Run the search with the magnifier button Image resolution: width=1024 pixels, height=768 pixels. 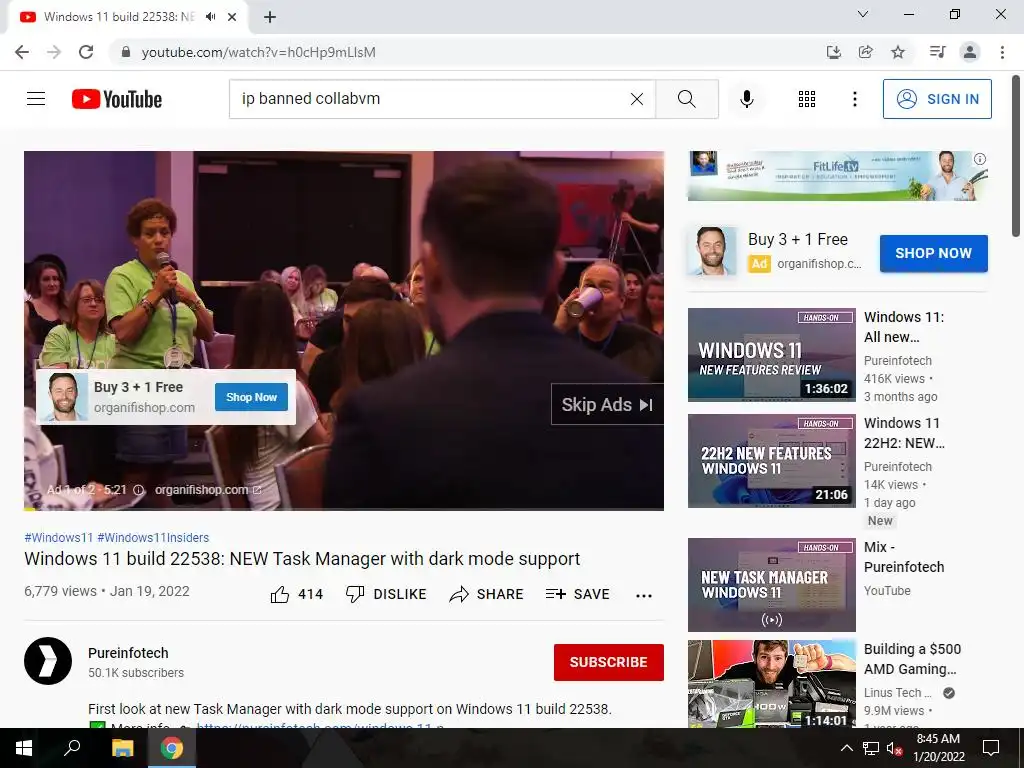687,99
